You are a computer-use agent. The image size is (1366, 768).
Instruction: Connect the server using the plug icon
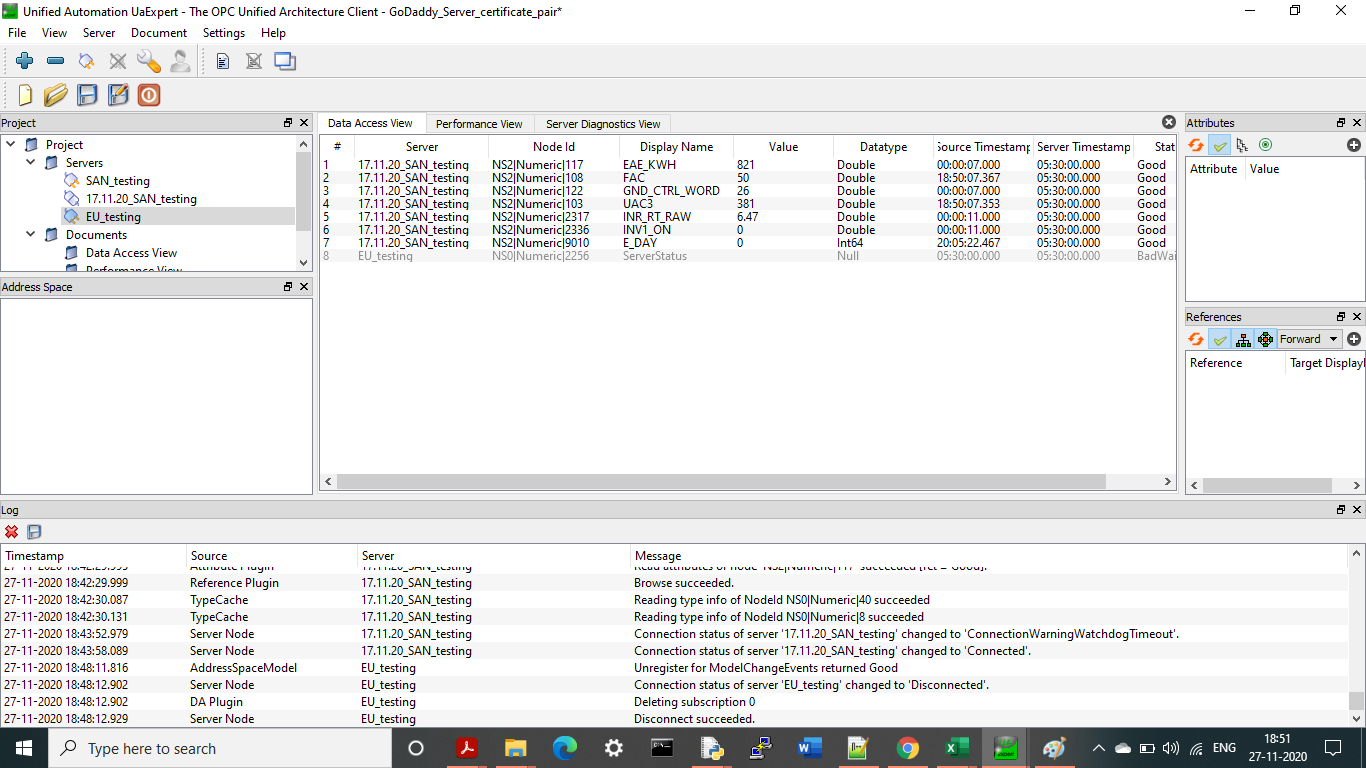point(86,61)
